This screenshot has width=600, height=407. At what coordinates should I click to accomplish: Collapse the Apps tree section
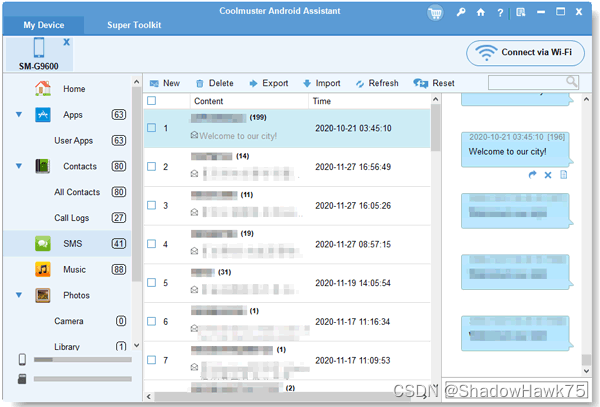(19, 114)
